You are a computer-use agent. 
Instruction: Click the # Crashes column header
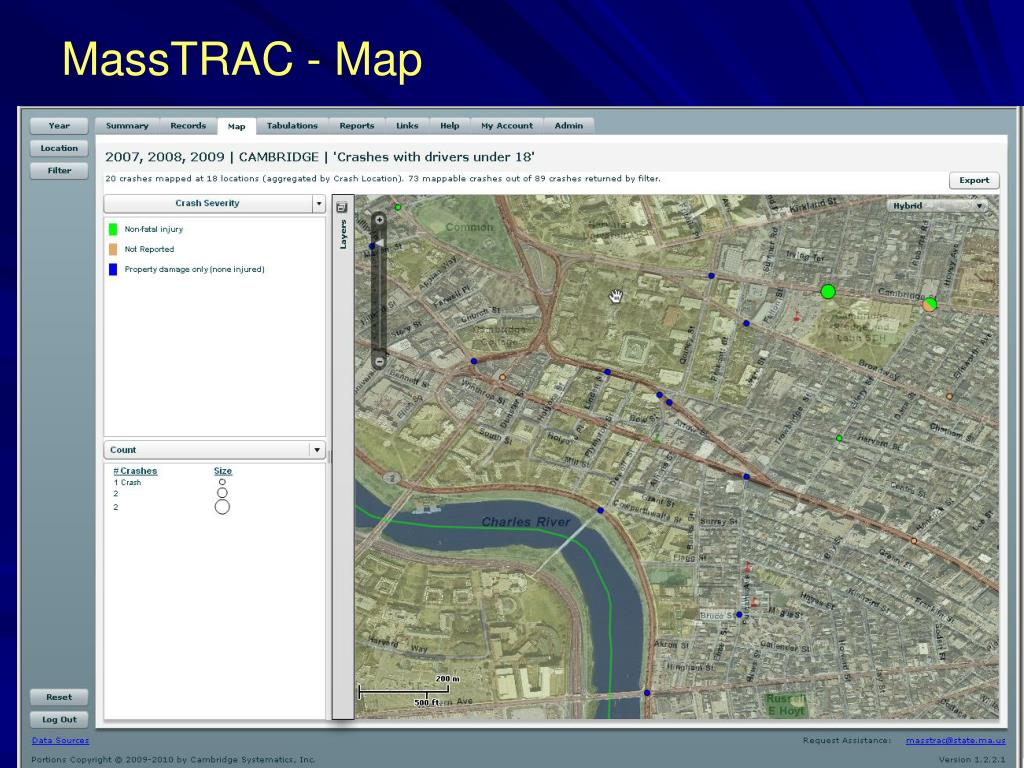point(135,471)
